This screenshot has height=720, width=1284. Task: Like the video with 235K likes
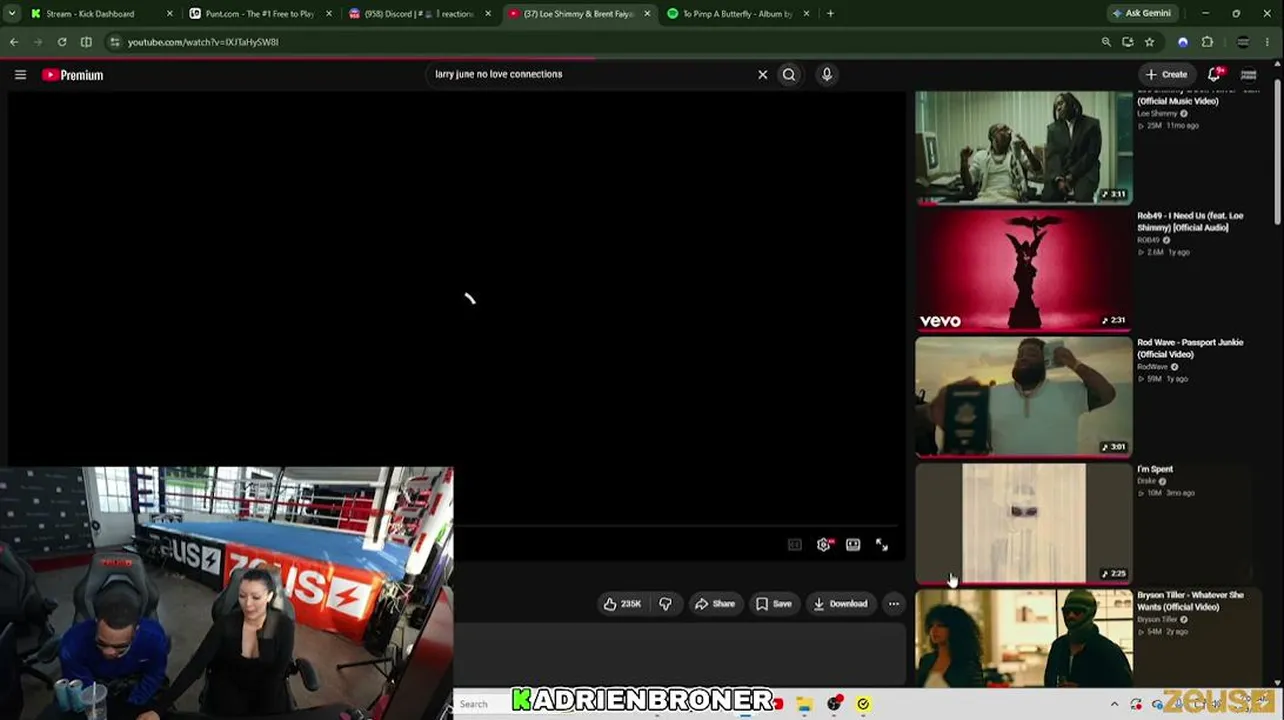click(x=622, y=604)
